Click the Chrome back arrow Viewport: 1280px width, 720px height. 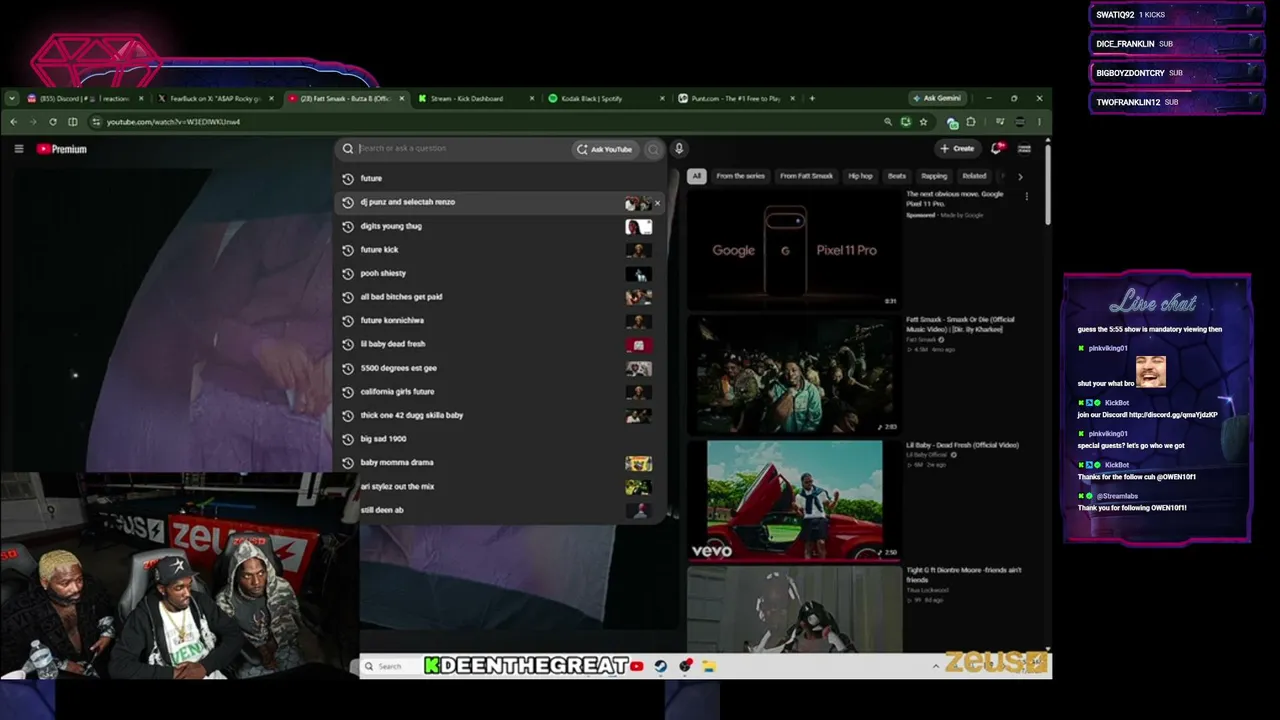[x=14, y=122]
